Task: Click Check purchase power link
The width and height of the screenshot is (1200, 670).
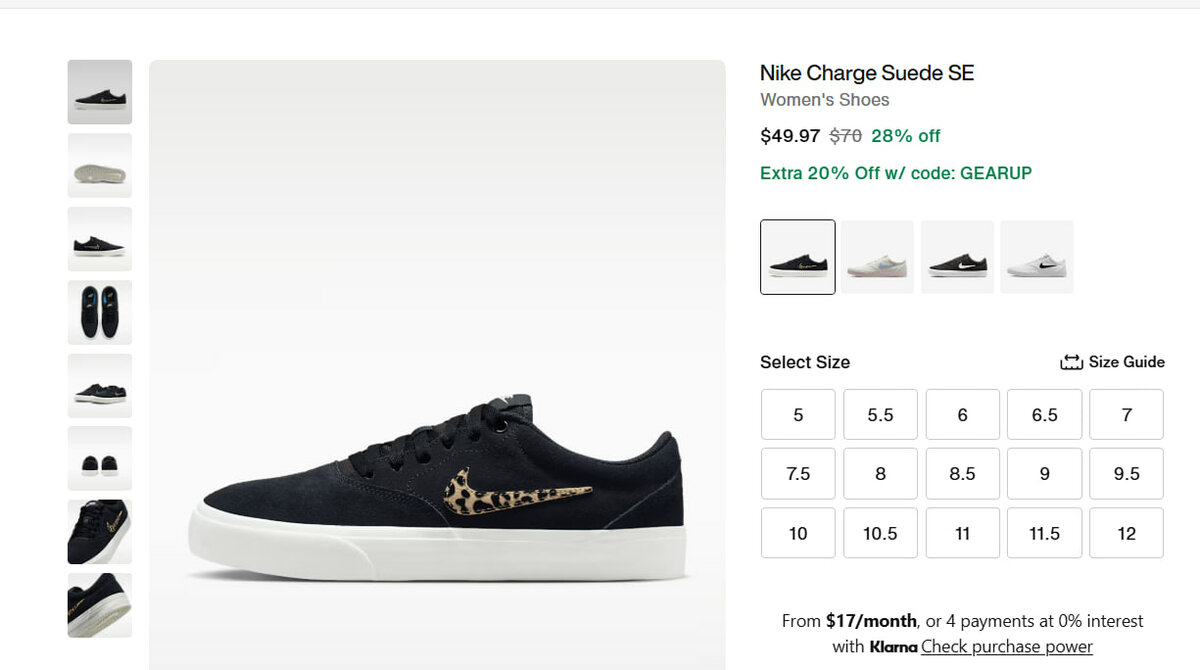Action: 1006,646
